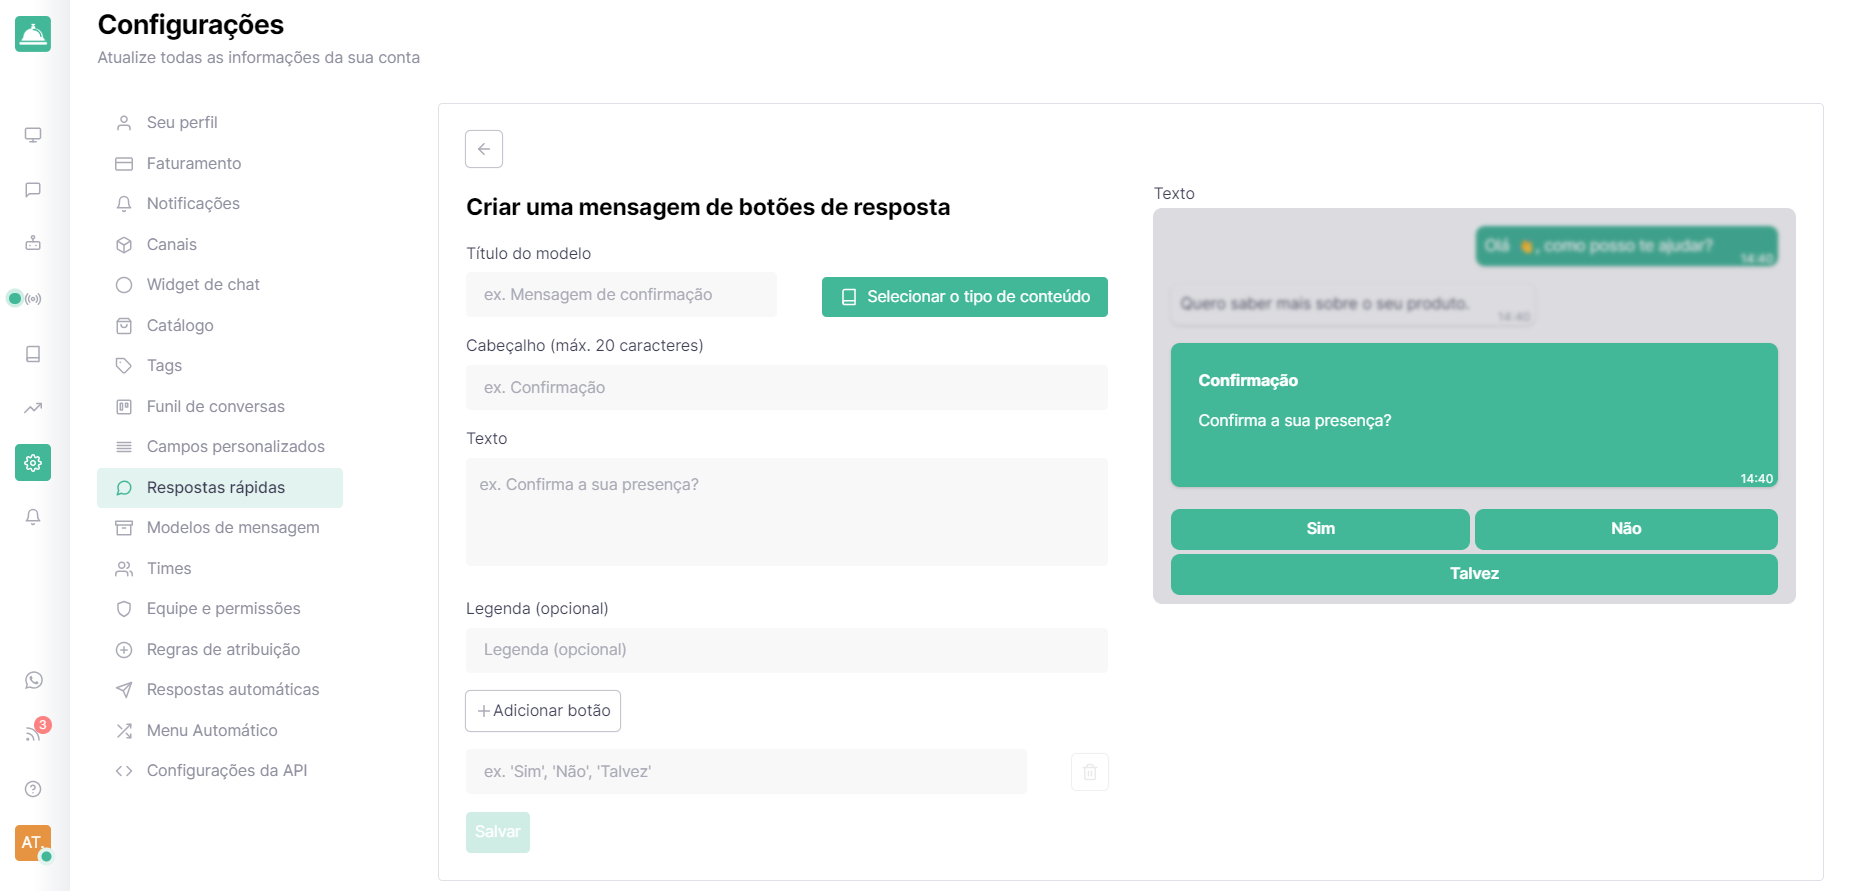Open Configurações da API
1853x891 pixels.
coord(220,770)
